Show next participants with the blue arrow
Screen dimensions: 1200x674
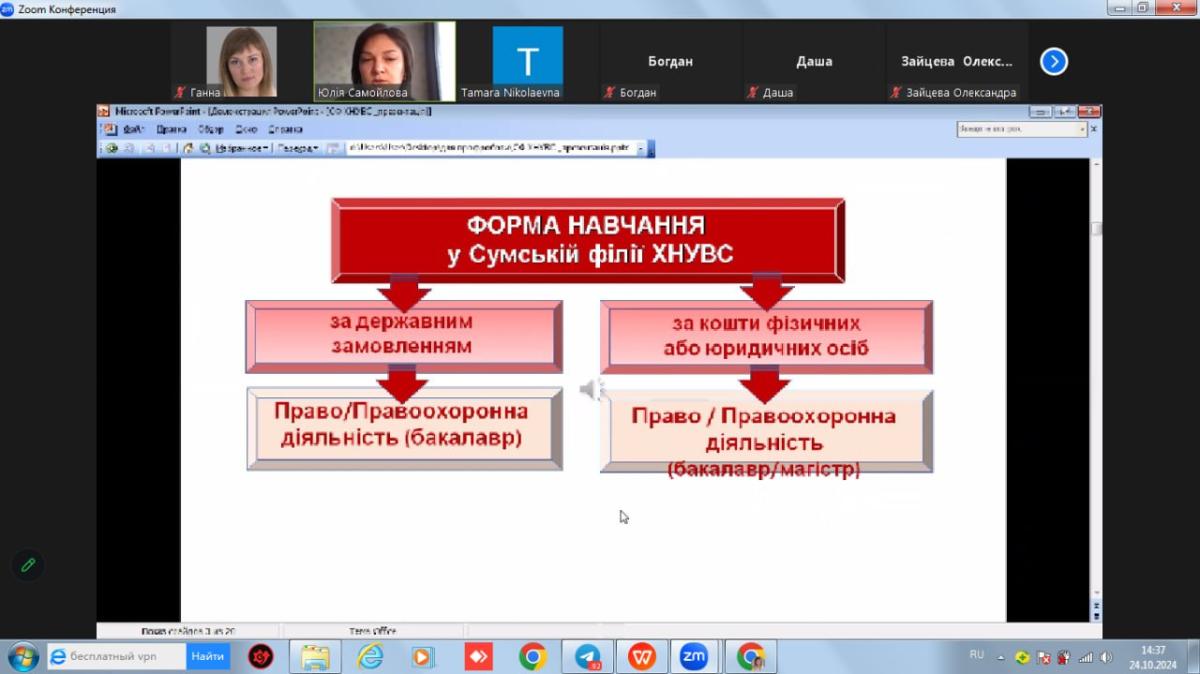tap(1053, 62)
